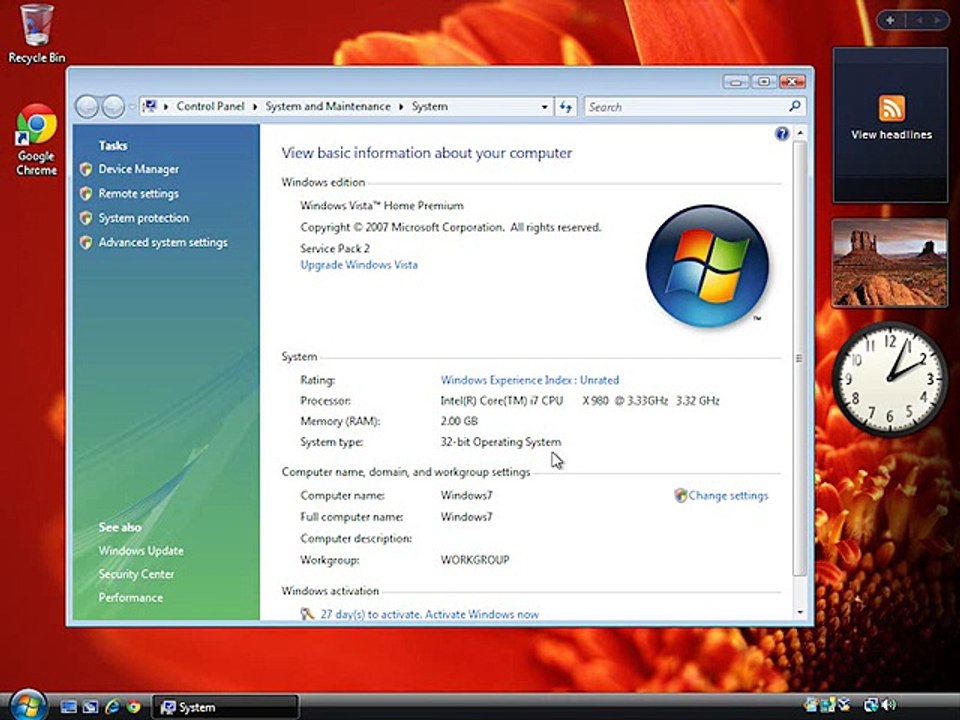Open Device Manager task link
Screen dimensions: 960x720
click(138, 169)
